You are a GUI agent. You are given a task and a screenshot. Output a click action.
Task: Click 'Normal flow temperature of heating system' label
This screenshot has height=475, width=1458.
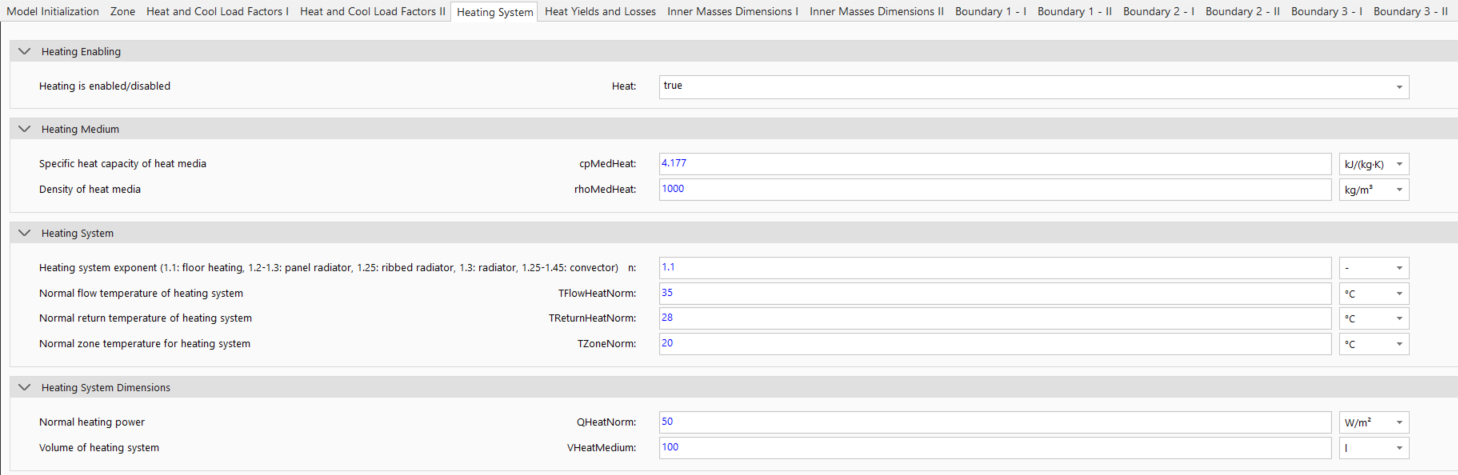(141, 293)
